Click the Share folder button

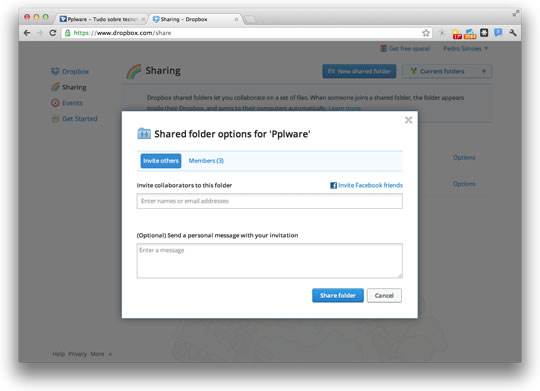(338, 295)
